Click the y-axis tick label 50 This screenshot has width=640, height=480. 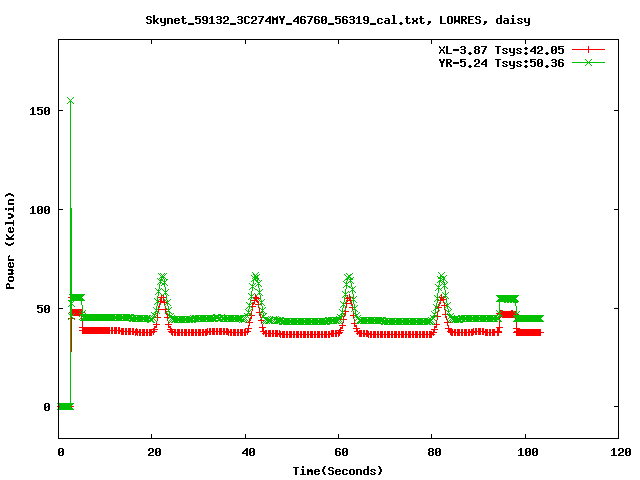pyautogui.click(x=43, y=309)
